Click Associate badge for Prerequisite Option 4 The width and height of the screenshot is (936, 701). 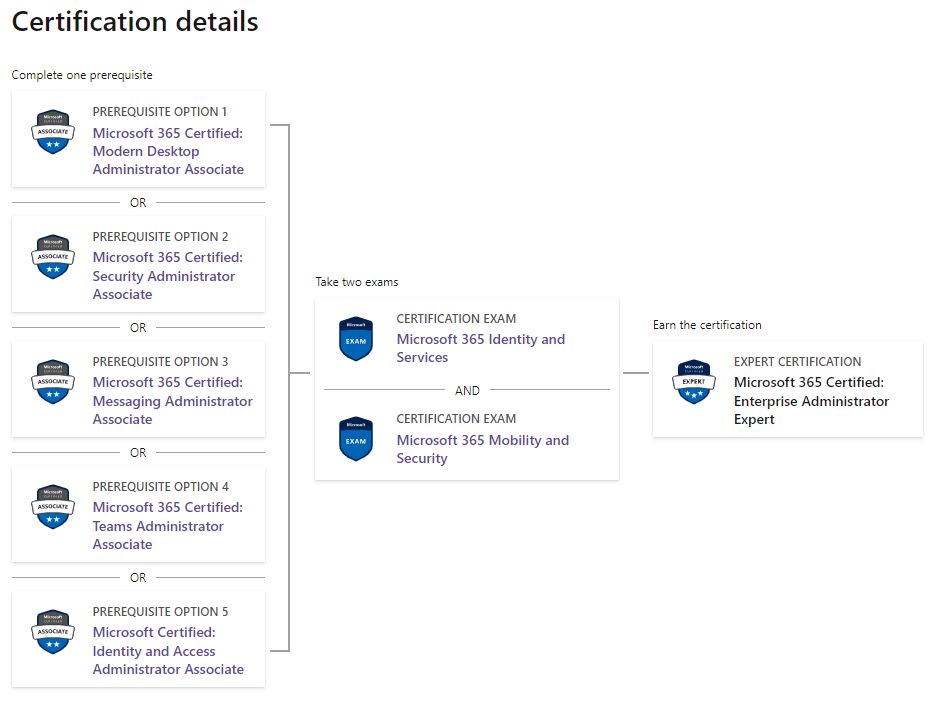click(53, 506)
